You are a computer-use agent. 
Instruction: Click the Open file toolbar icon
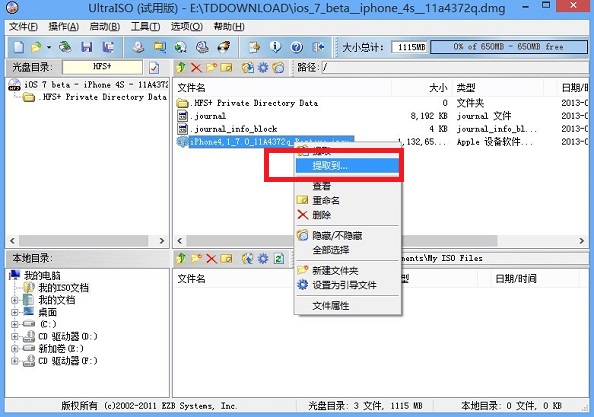point(36,47)
